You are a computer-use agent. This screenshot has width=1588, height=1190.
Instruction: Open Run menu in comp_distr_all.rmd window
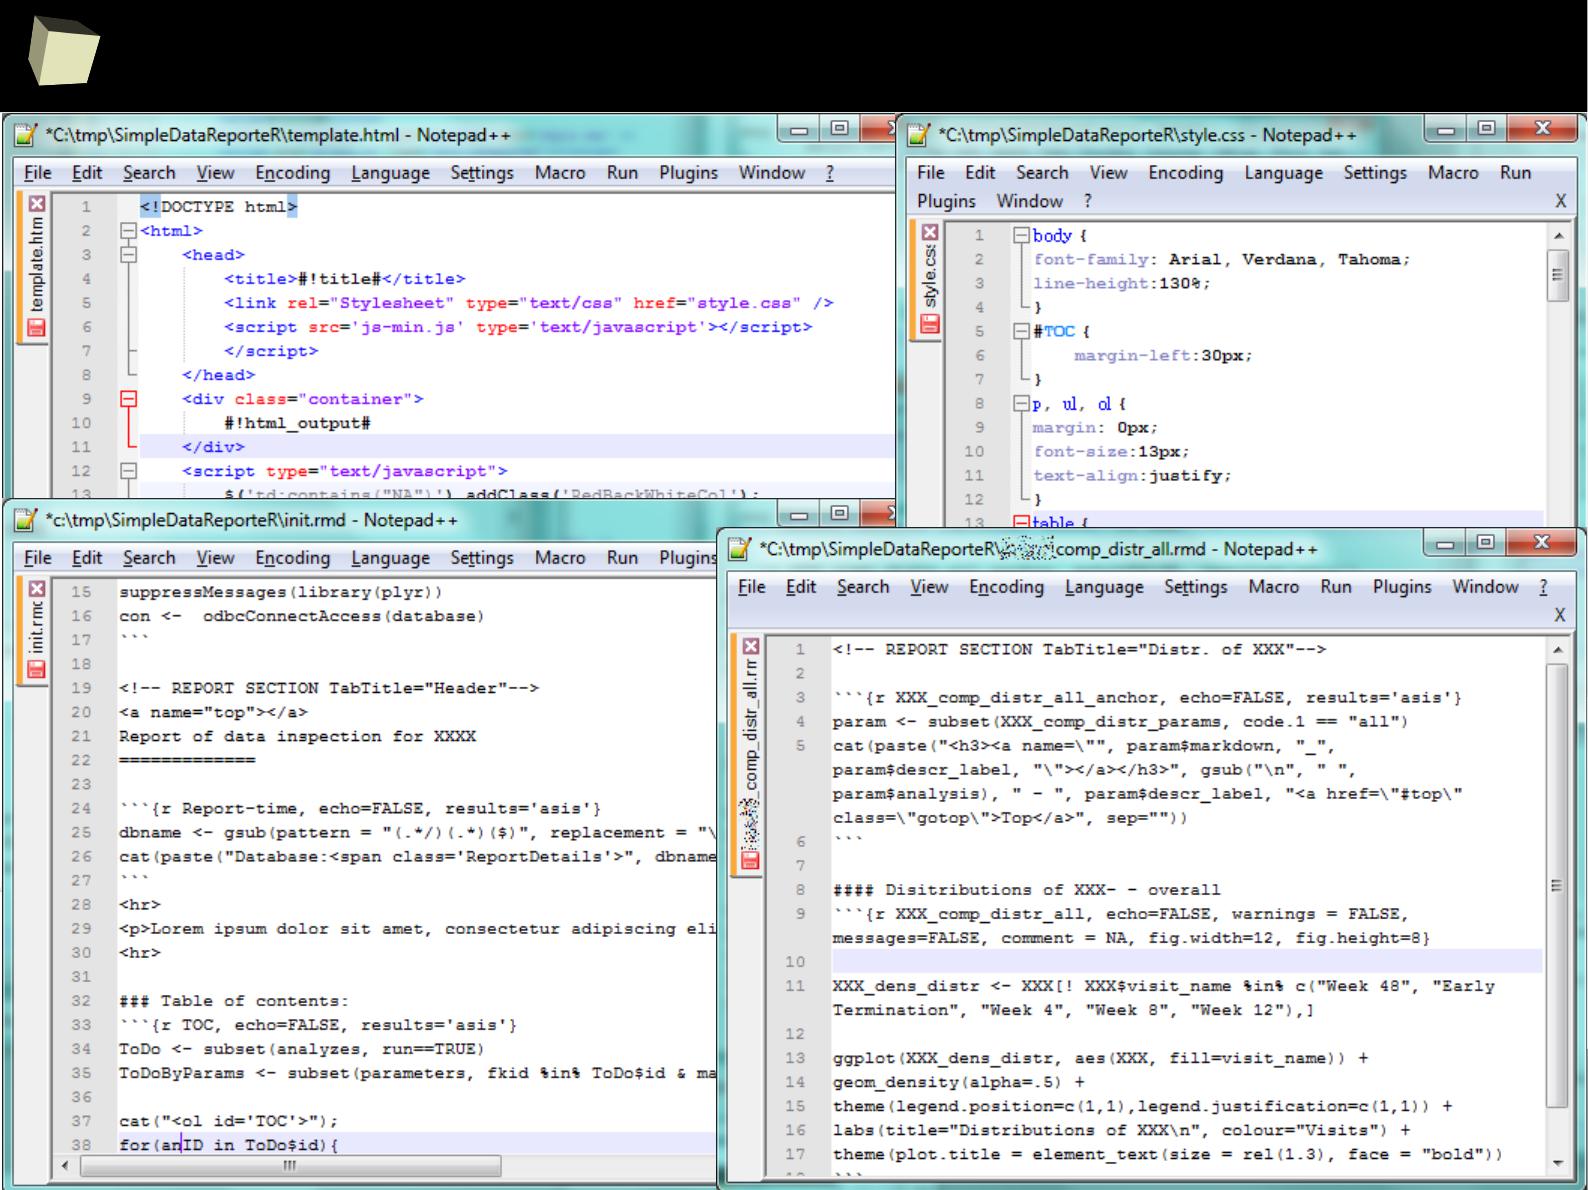coord(1335,587)
